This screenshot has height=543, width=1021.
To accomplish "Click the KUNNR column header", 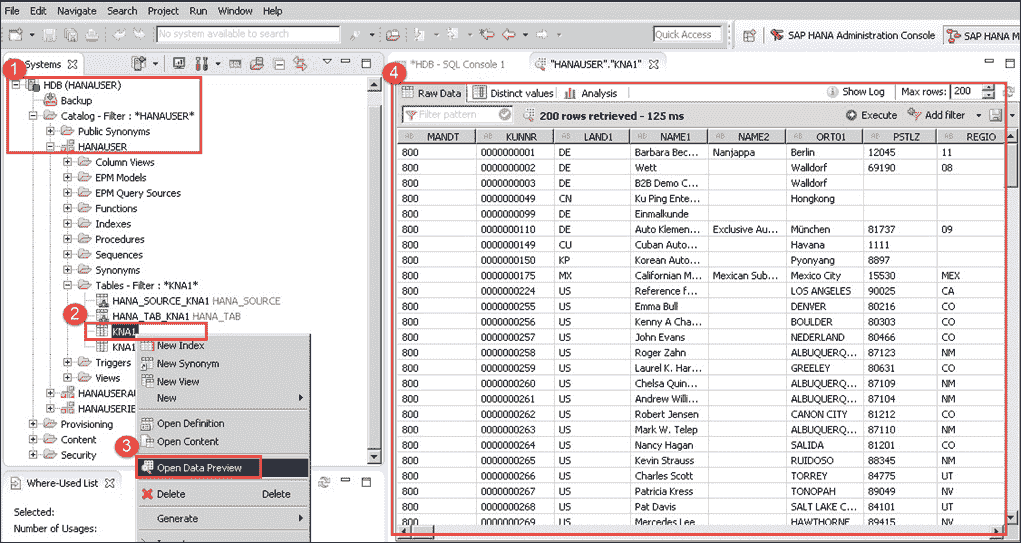I will click(x=514, y=137).
